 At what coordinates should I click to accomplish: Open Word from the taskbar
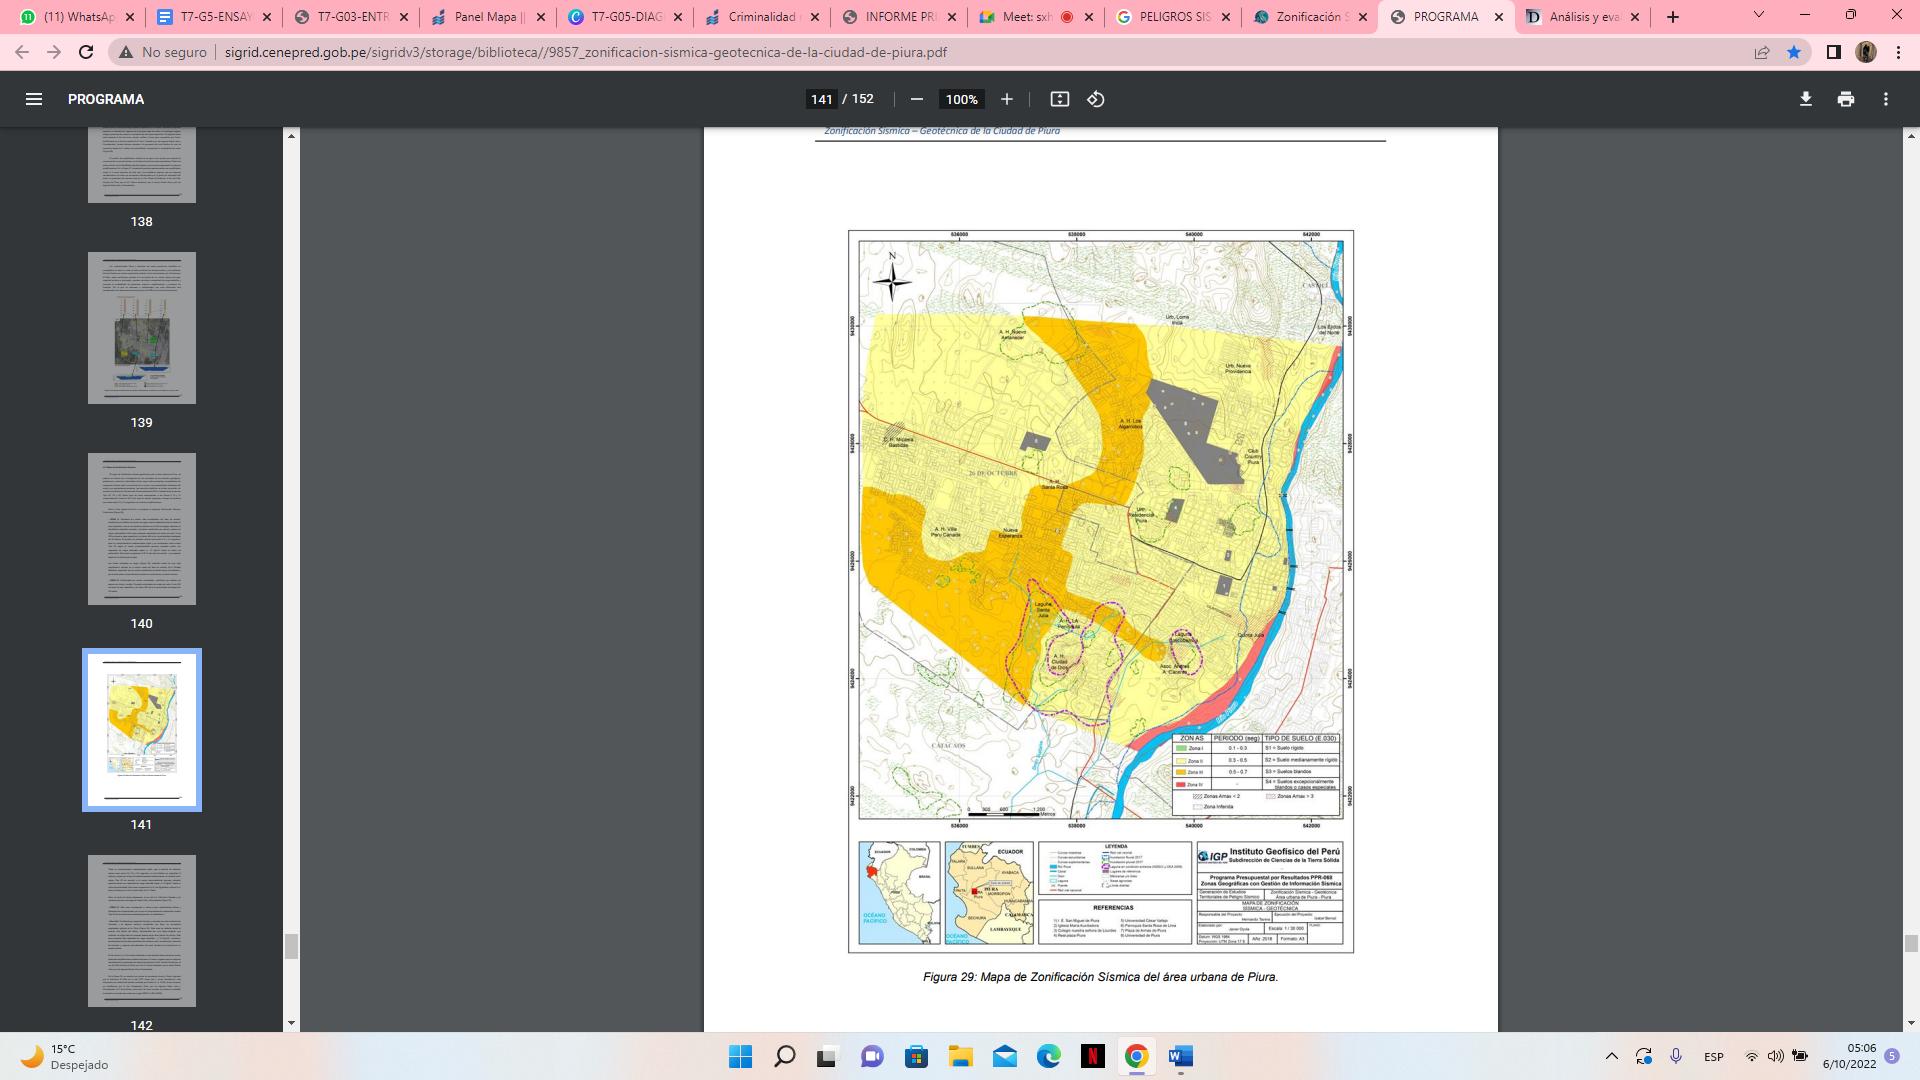pos(1180,1056)
